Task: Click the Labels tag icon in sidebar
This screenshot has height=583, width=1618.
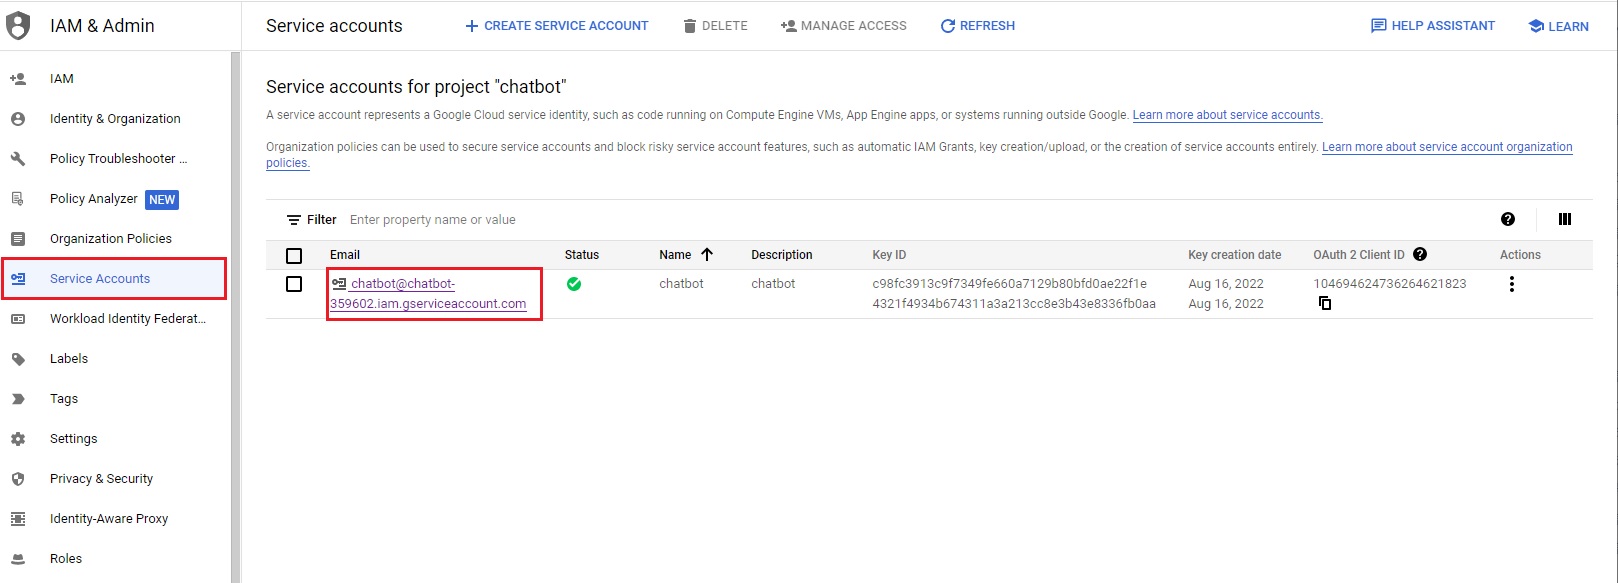Action: point(18,359)
